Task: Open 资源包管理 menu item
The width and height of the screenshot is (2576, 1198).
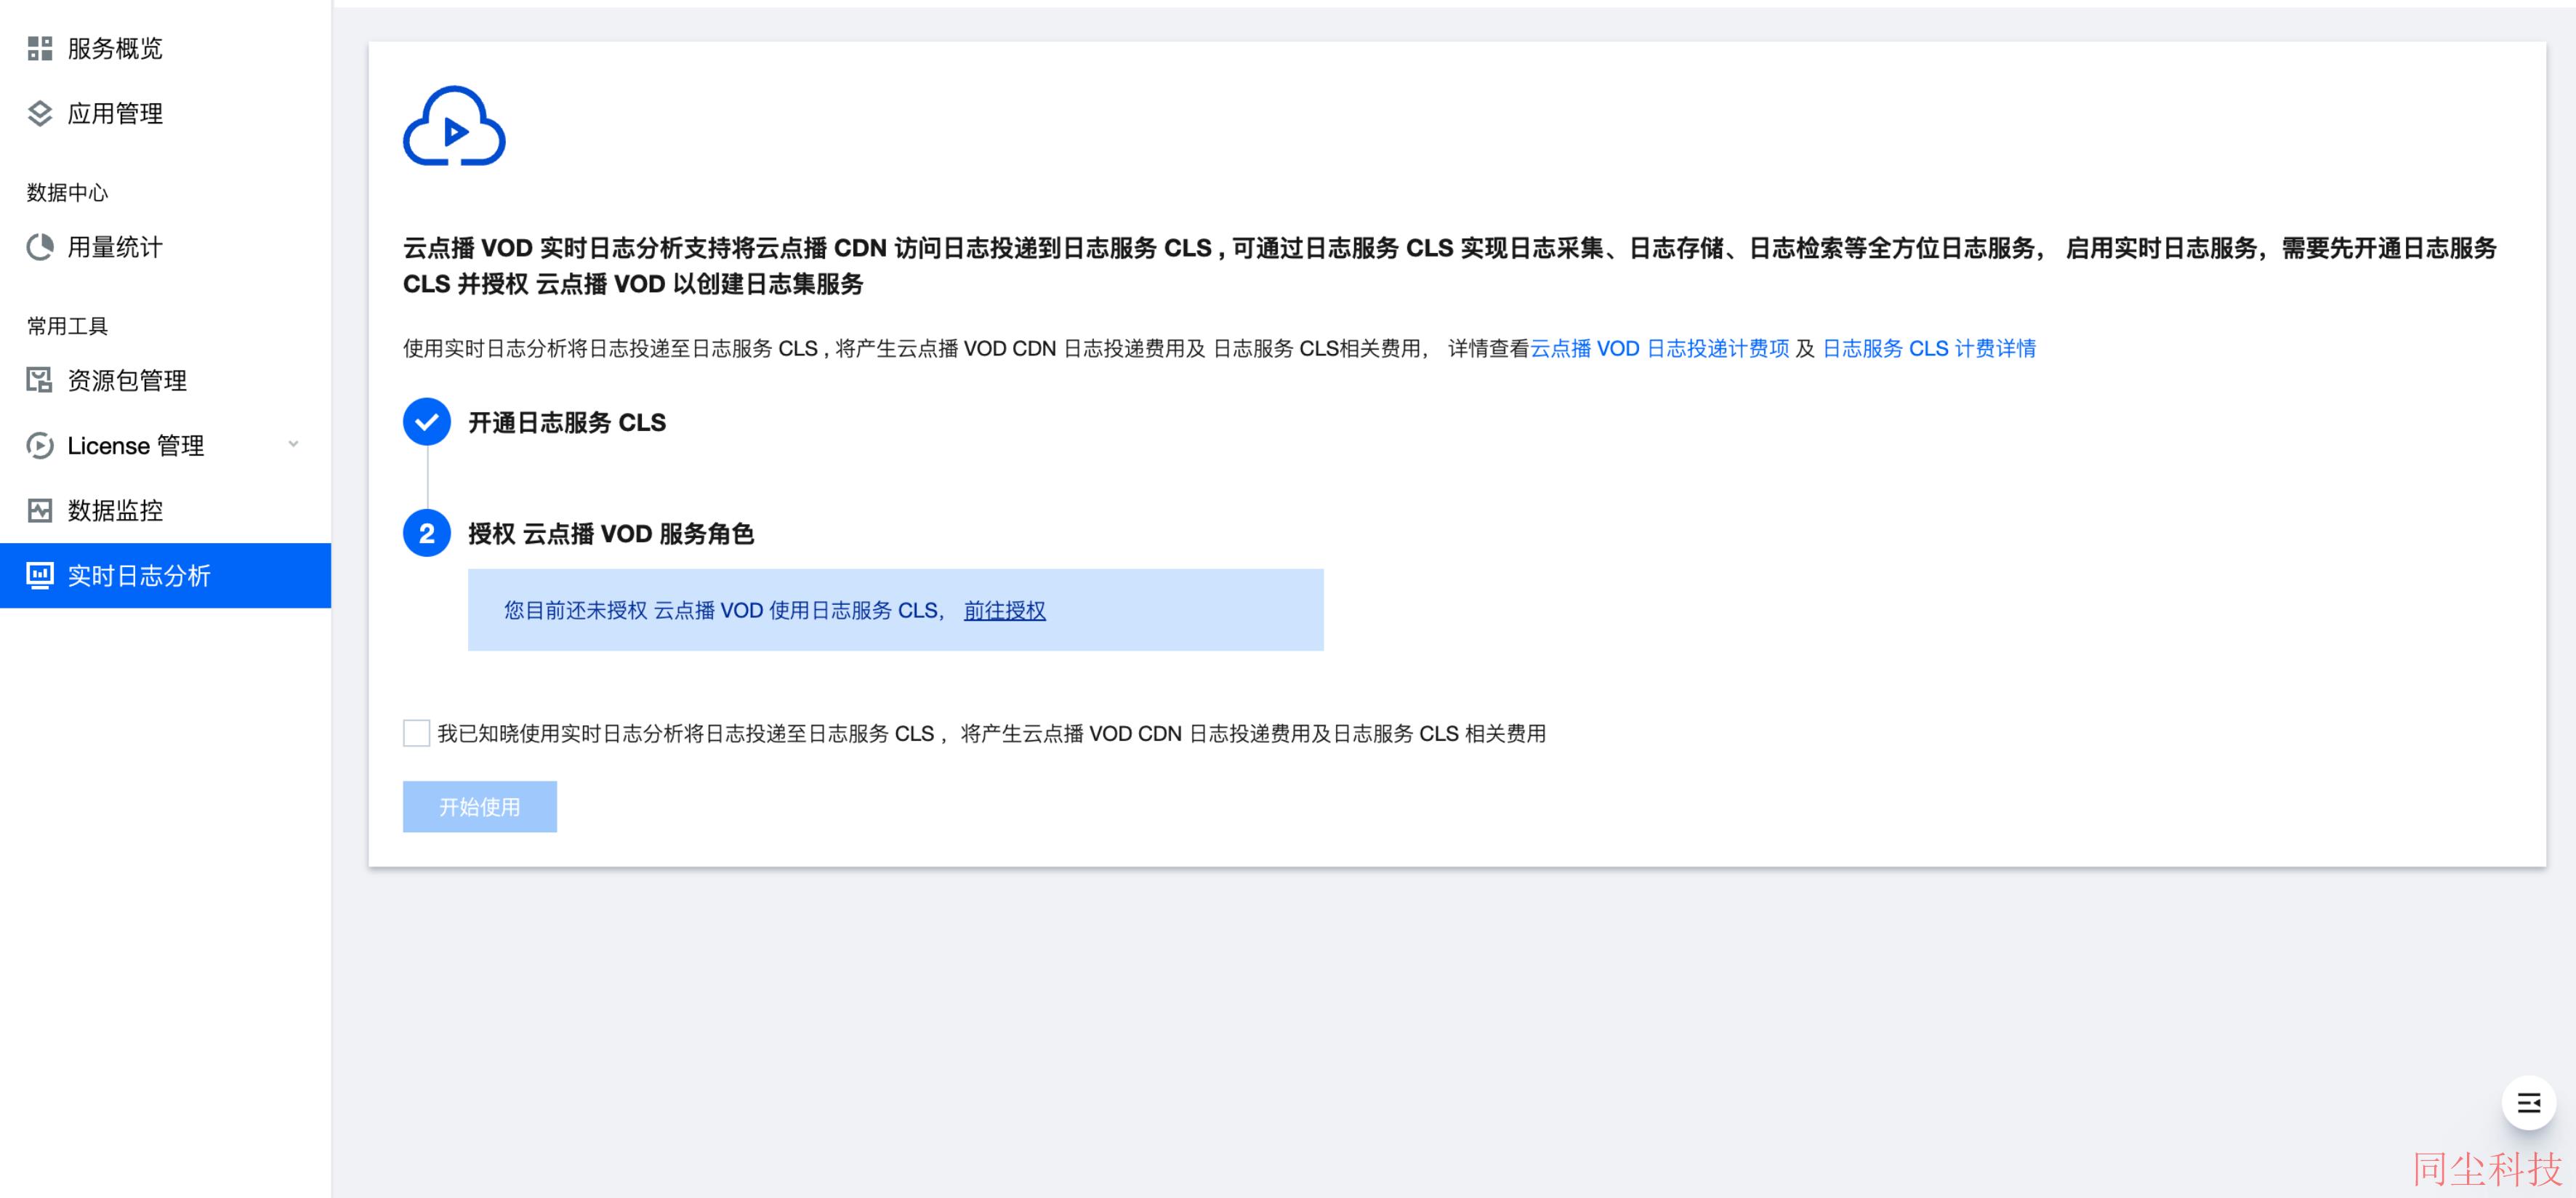Action: pos(165,380)
